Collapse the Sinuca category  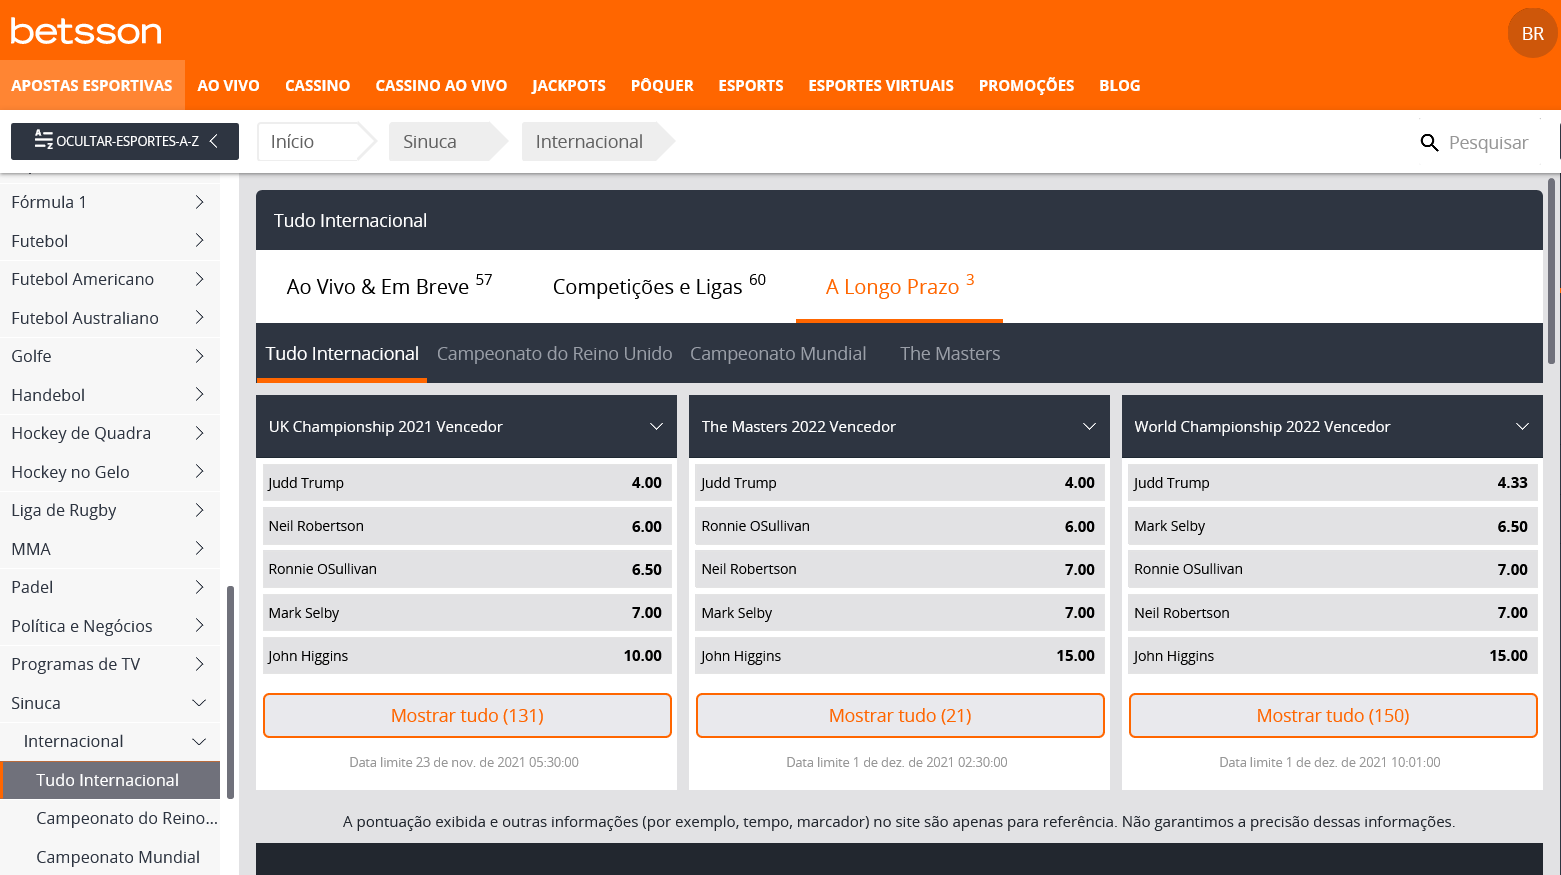coord(110,703)
